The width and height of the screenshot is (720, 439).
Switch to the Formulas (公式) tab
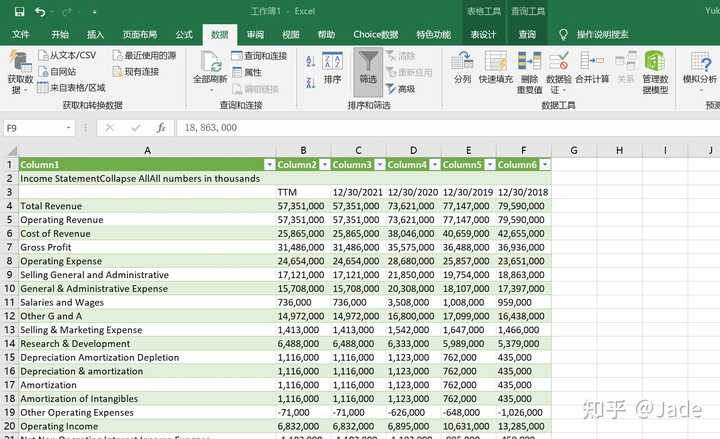coord(184,34)
